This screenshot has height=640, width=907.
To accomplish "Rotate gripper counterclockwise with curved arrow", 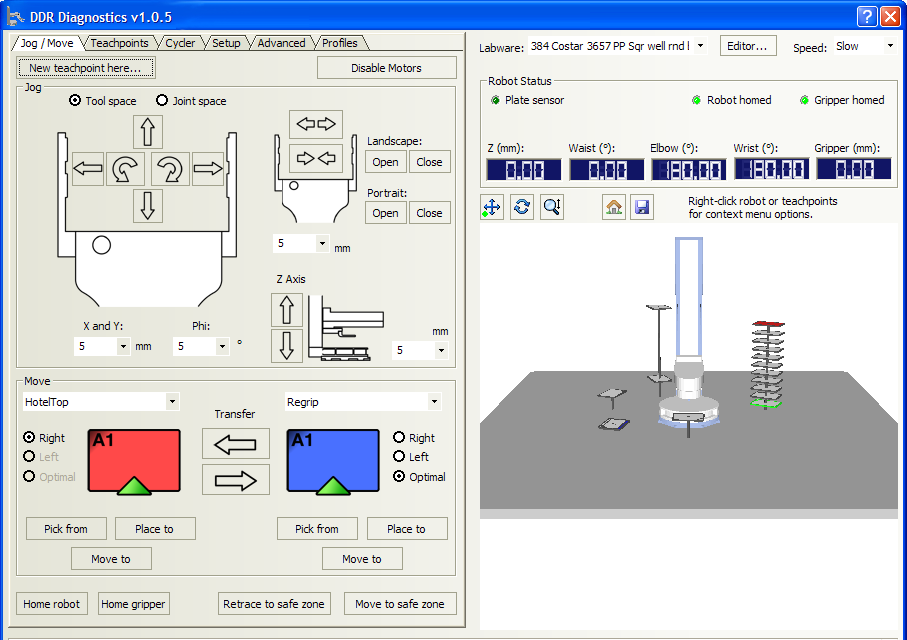I will pyautogui.click(x=127, y=169).
